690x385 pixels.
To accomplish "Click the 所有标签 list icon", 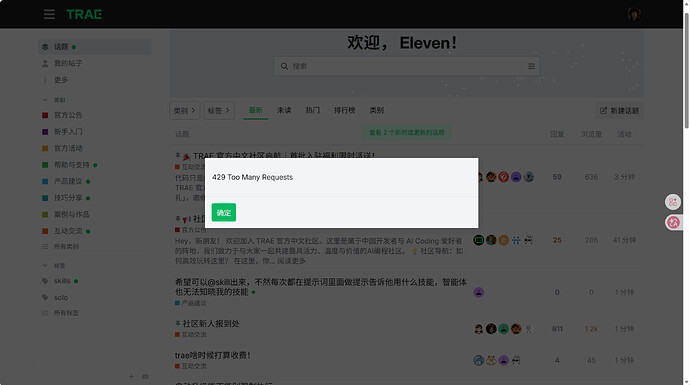I will (45, 313).
